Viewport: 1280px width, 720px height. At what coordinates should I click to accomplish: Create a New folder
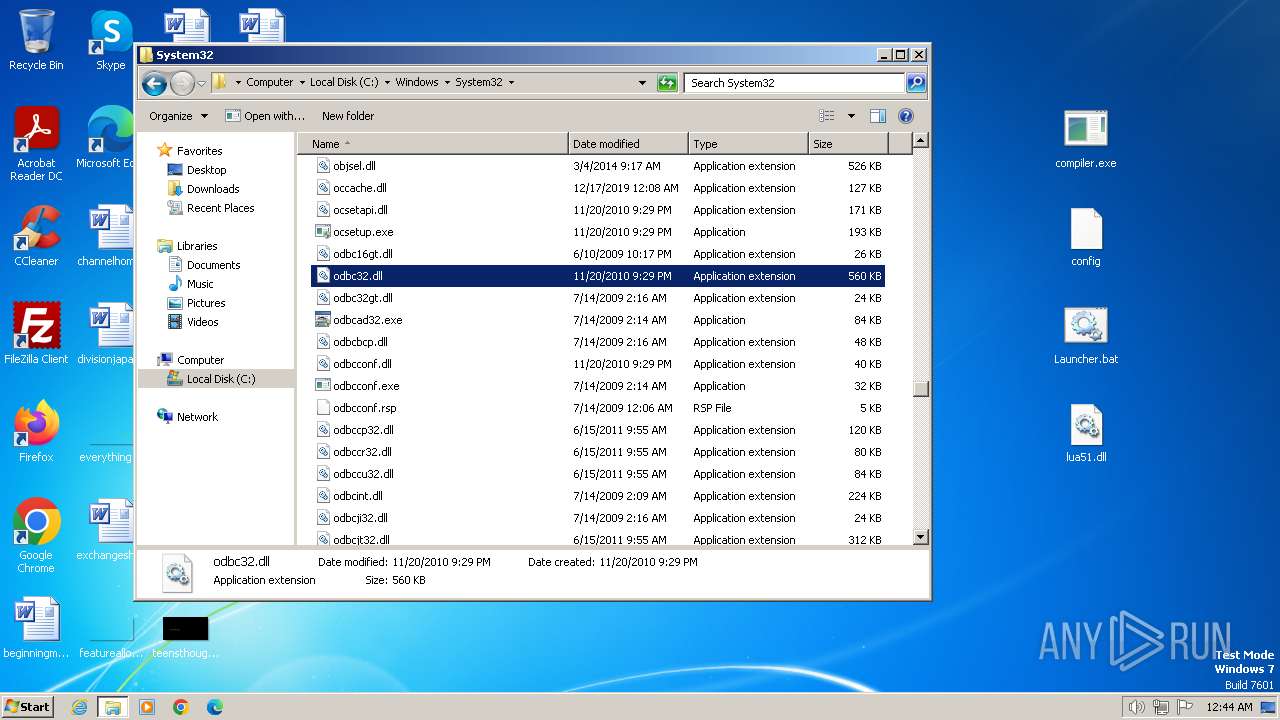point(348,116)
